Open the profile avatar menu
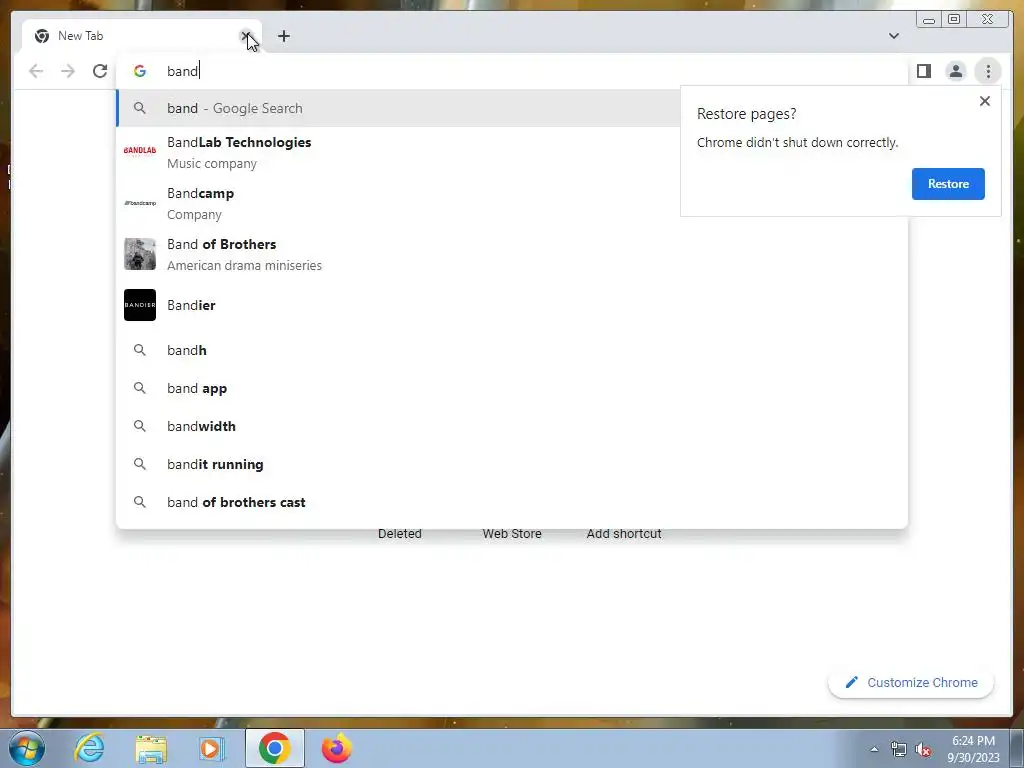 click(955, 71)
